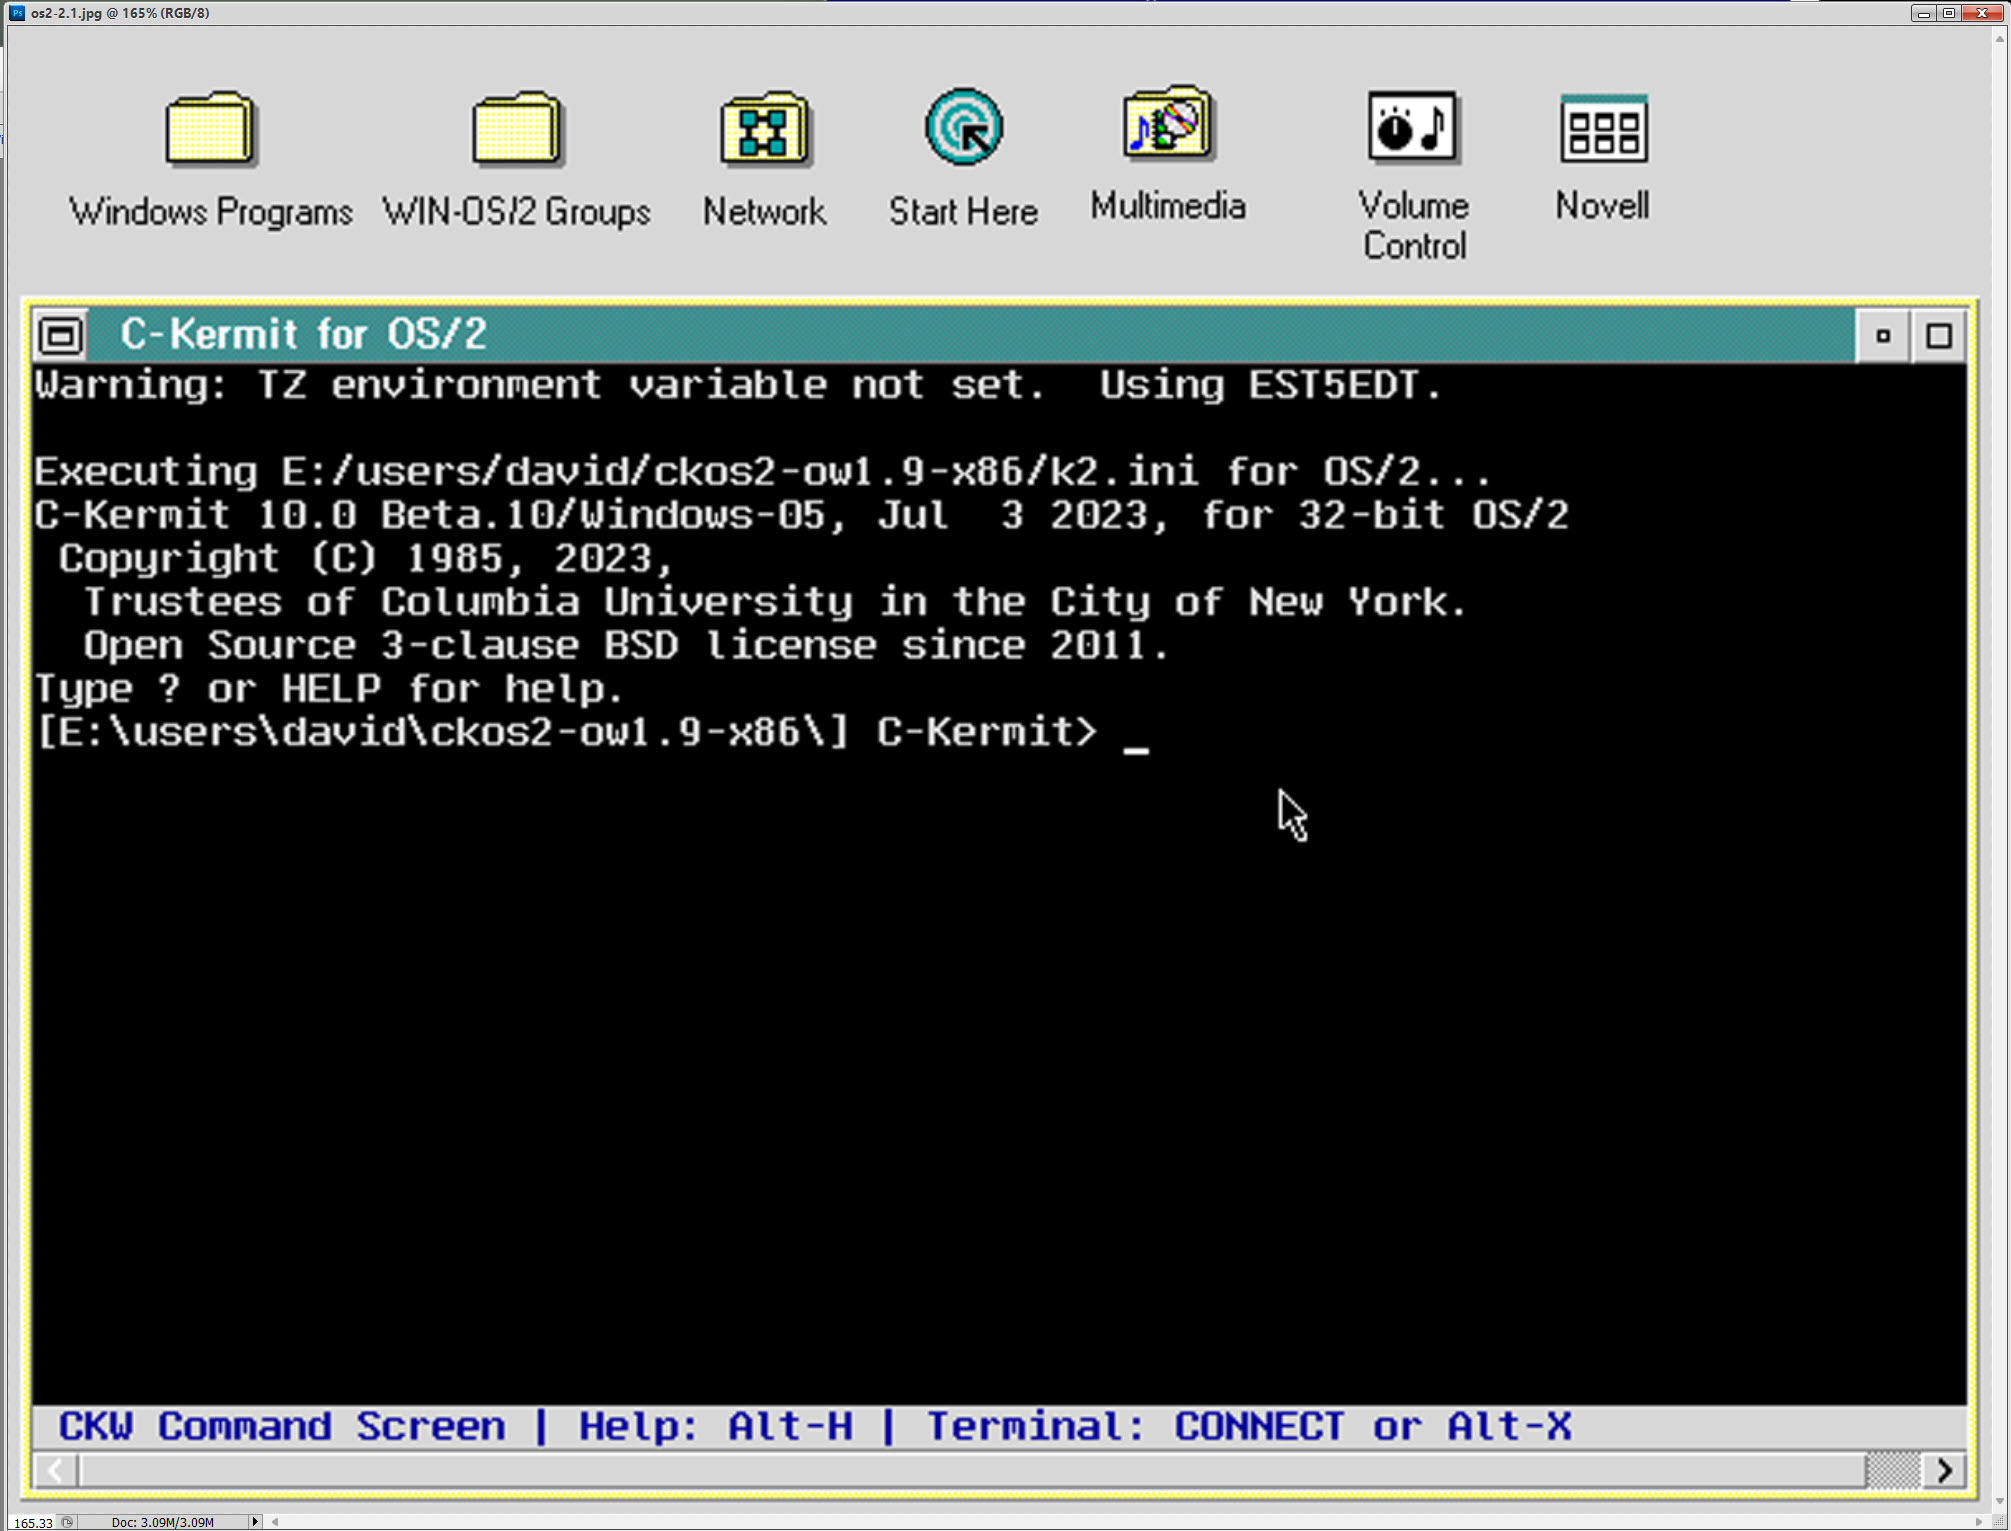
Task: Maximize the C-Kermit for OS/2 window
Action: pyautogui.click(x=1939, y=336)
